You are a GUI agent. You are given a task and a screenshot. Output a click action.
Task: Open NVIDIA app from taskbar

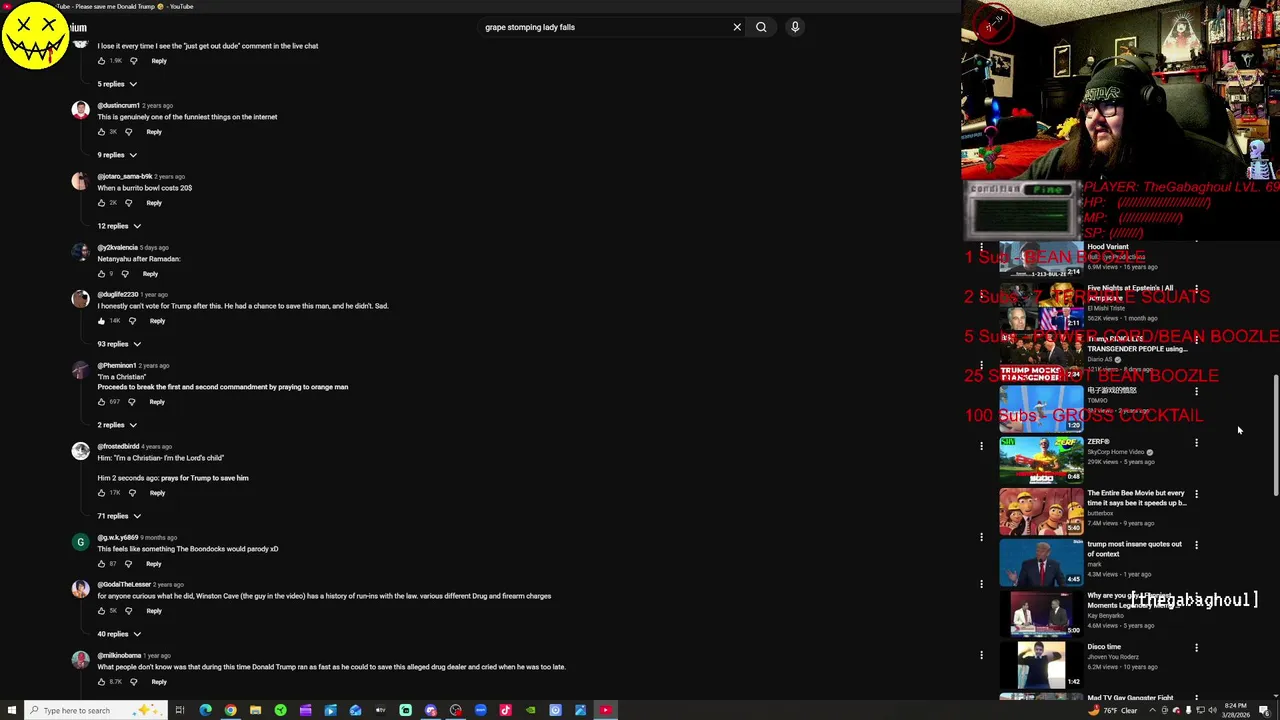pyautogui.click(x=530, y=710)
